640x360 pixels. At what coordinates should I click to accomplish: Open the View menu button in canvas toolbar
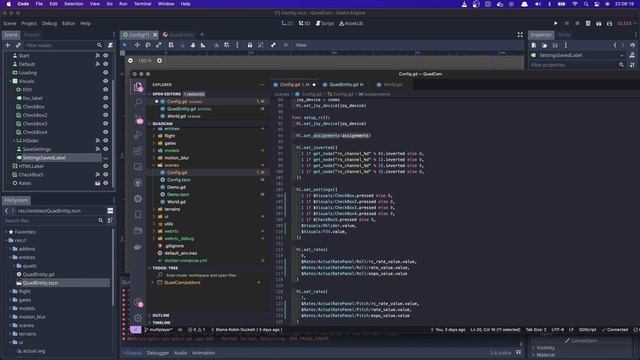coord(301,45)
